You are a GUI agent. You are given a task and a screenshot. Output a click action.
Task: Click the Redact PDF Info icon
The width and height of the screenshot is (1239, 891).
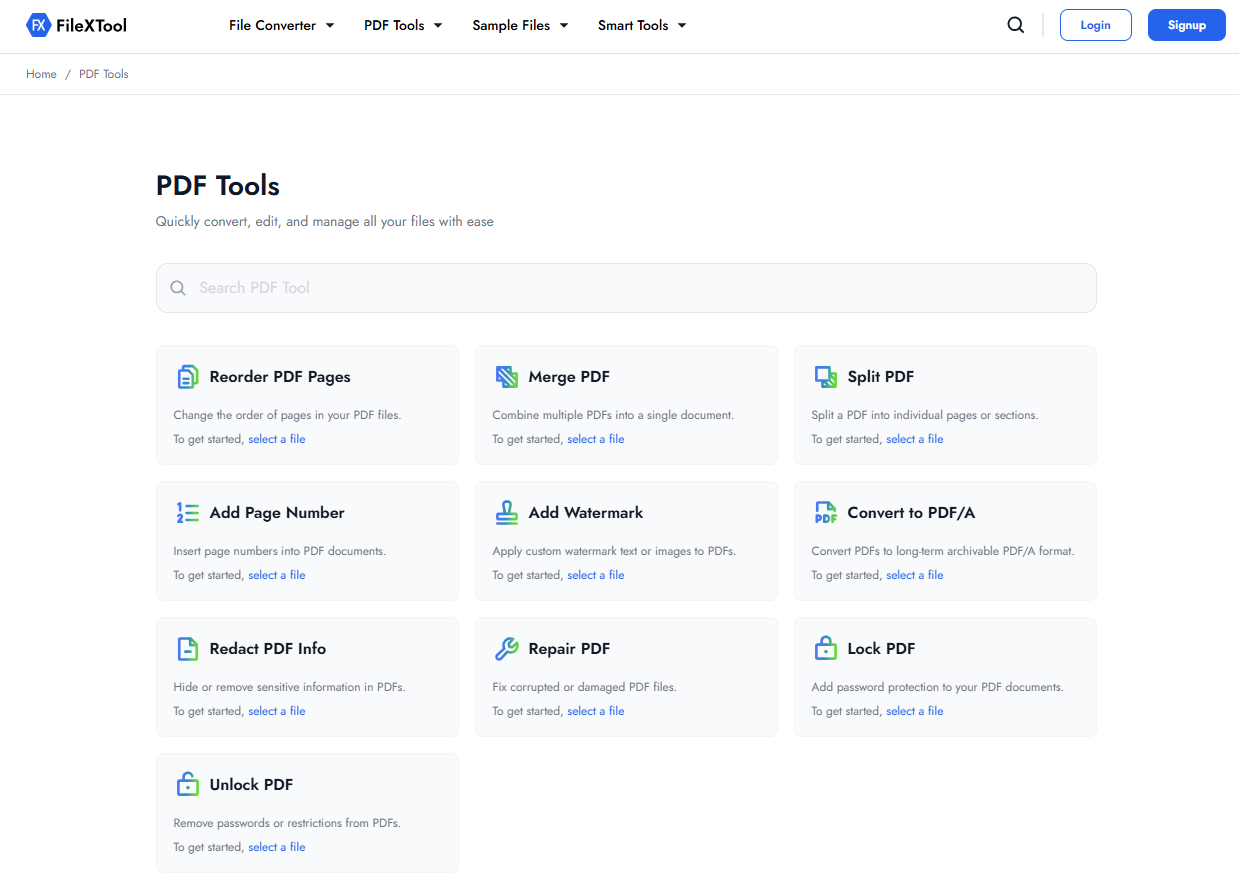pos(188,648)
